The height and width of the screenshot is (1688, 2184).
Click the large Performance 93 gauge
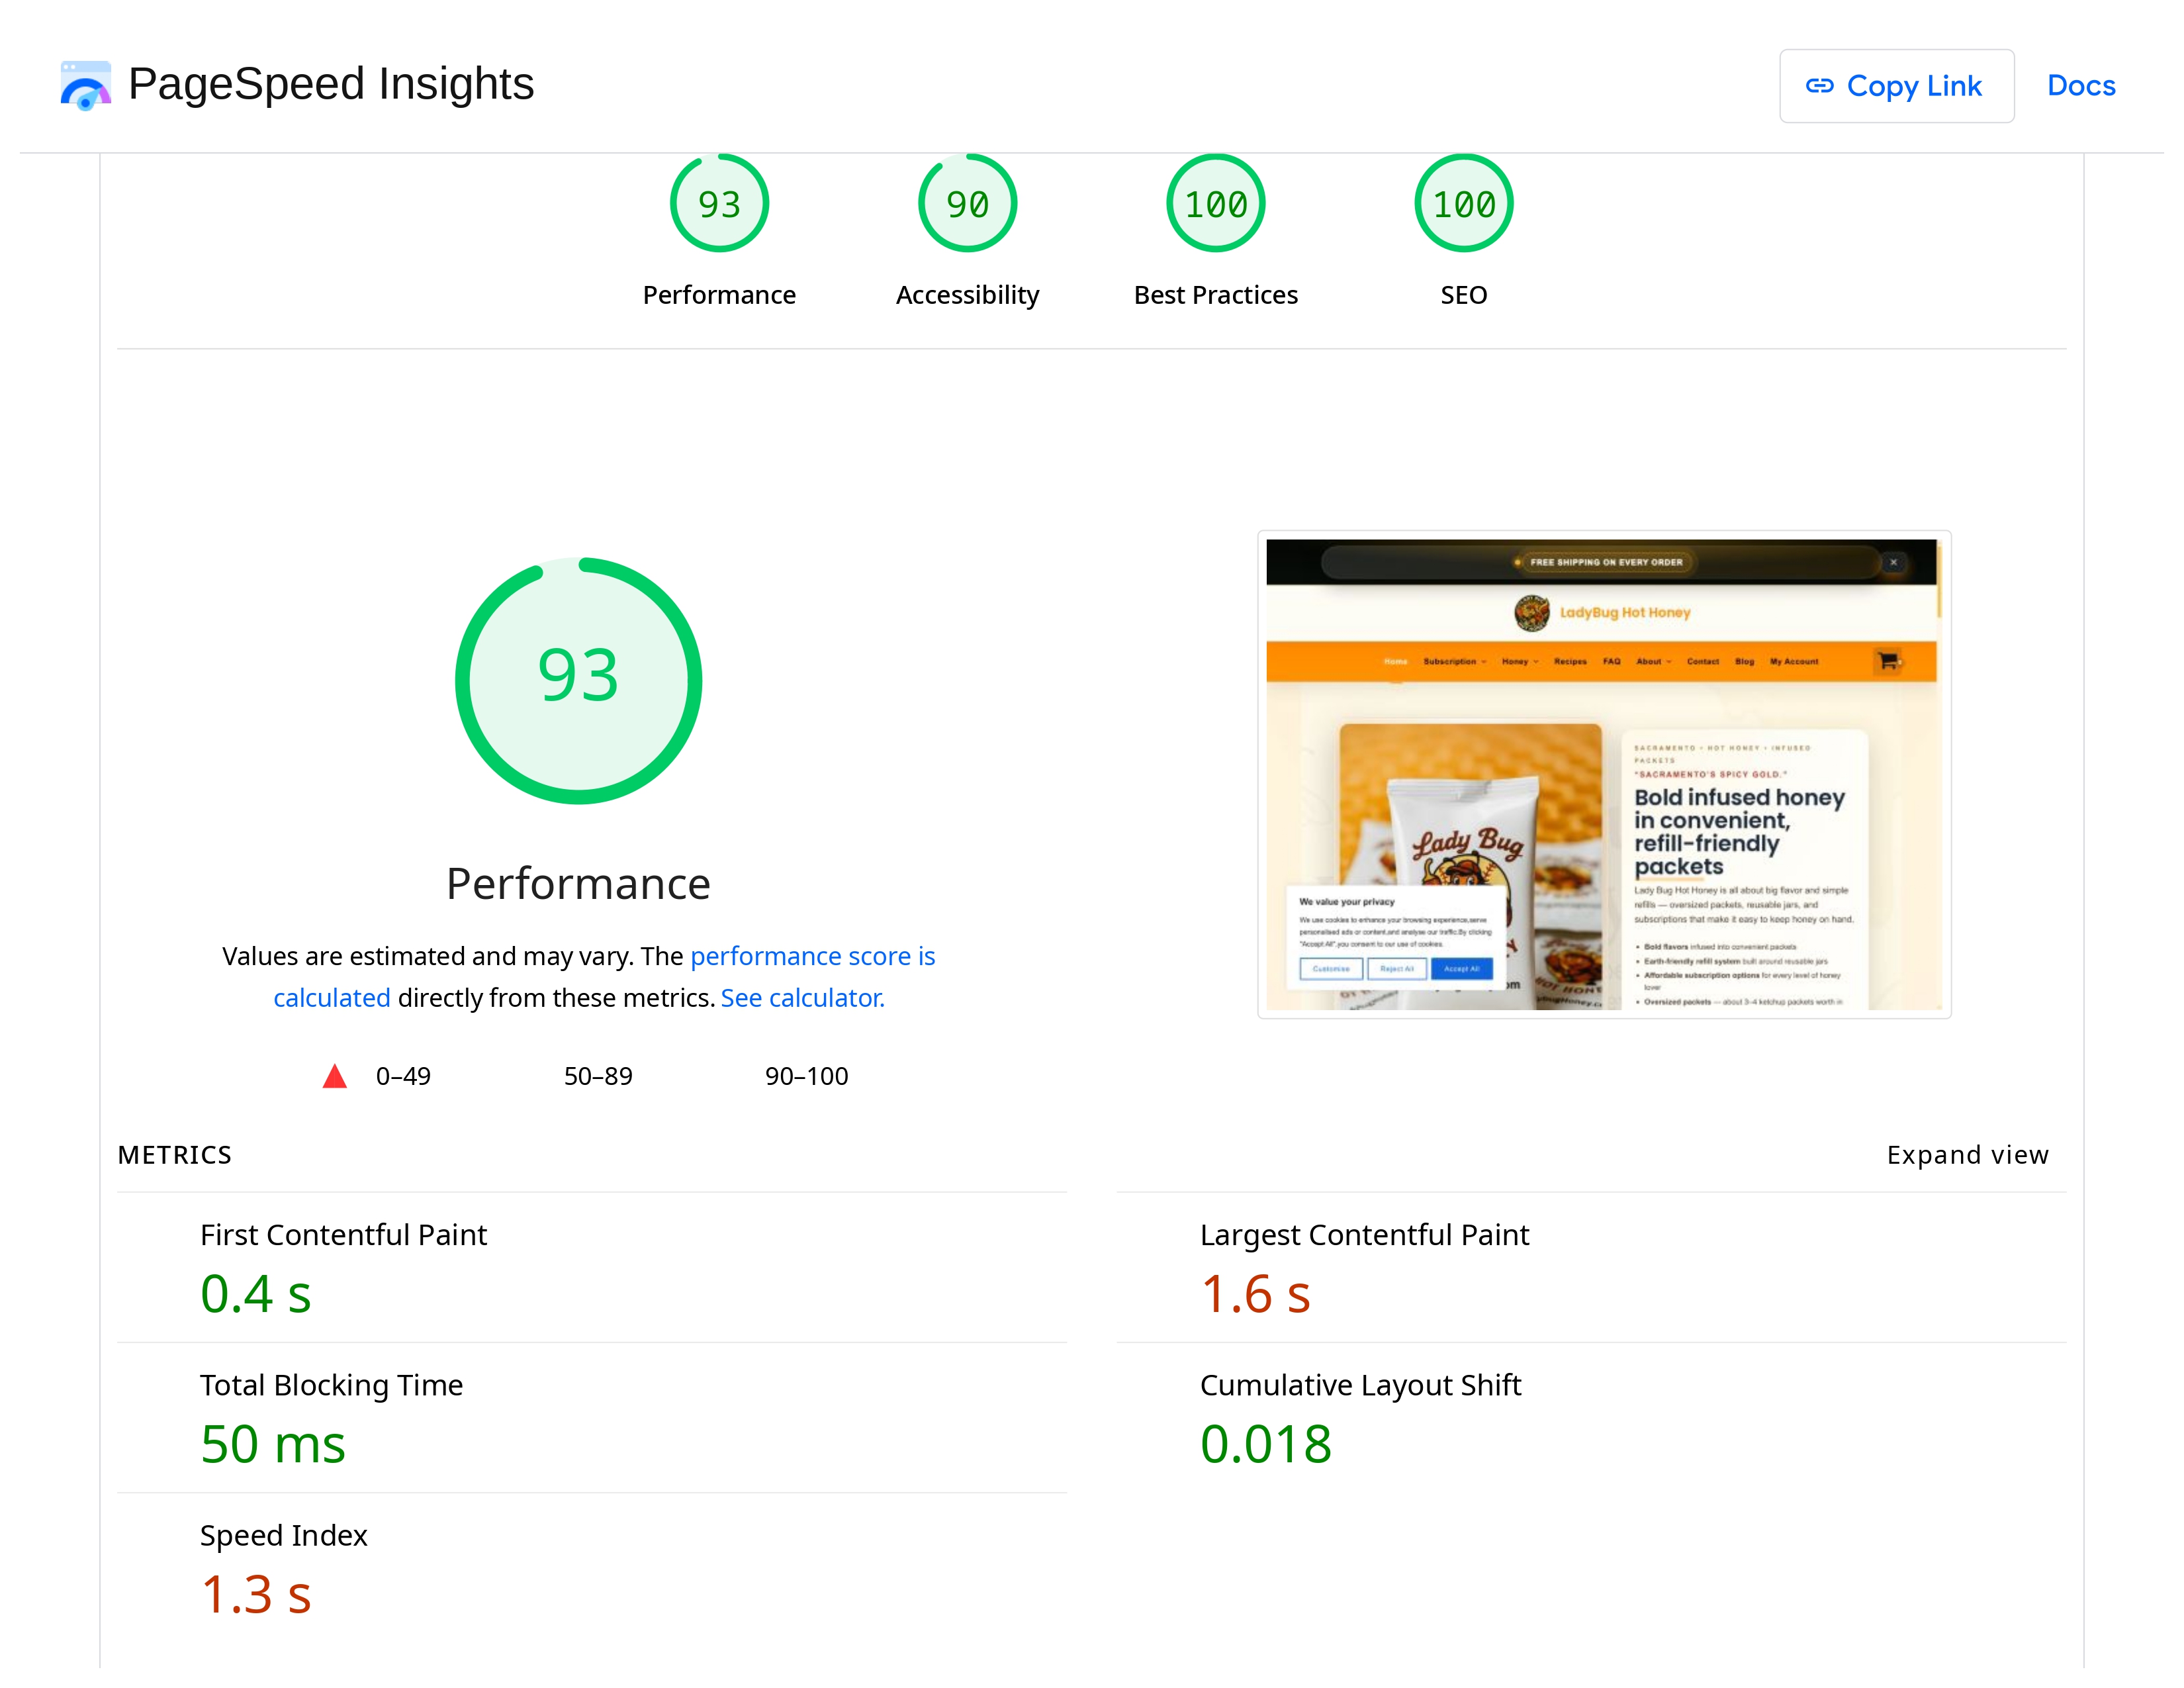click(578, 680)
